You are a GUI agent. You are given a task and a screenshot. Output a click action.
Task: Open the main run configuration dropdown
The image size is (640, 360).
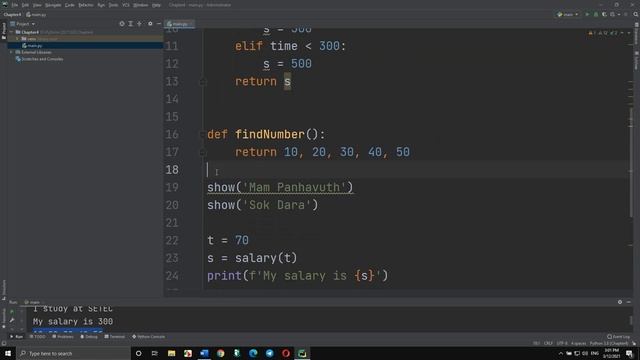tap(568, 15)
